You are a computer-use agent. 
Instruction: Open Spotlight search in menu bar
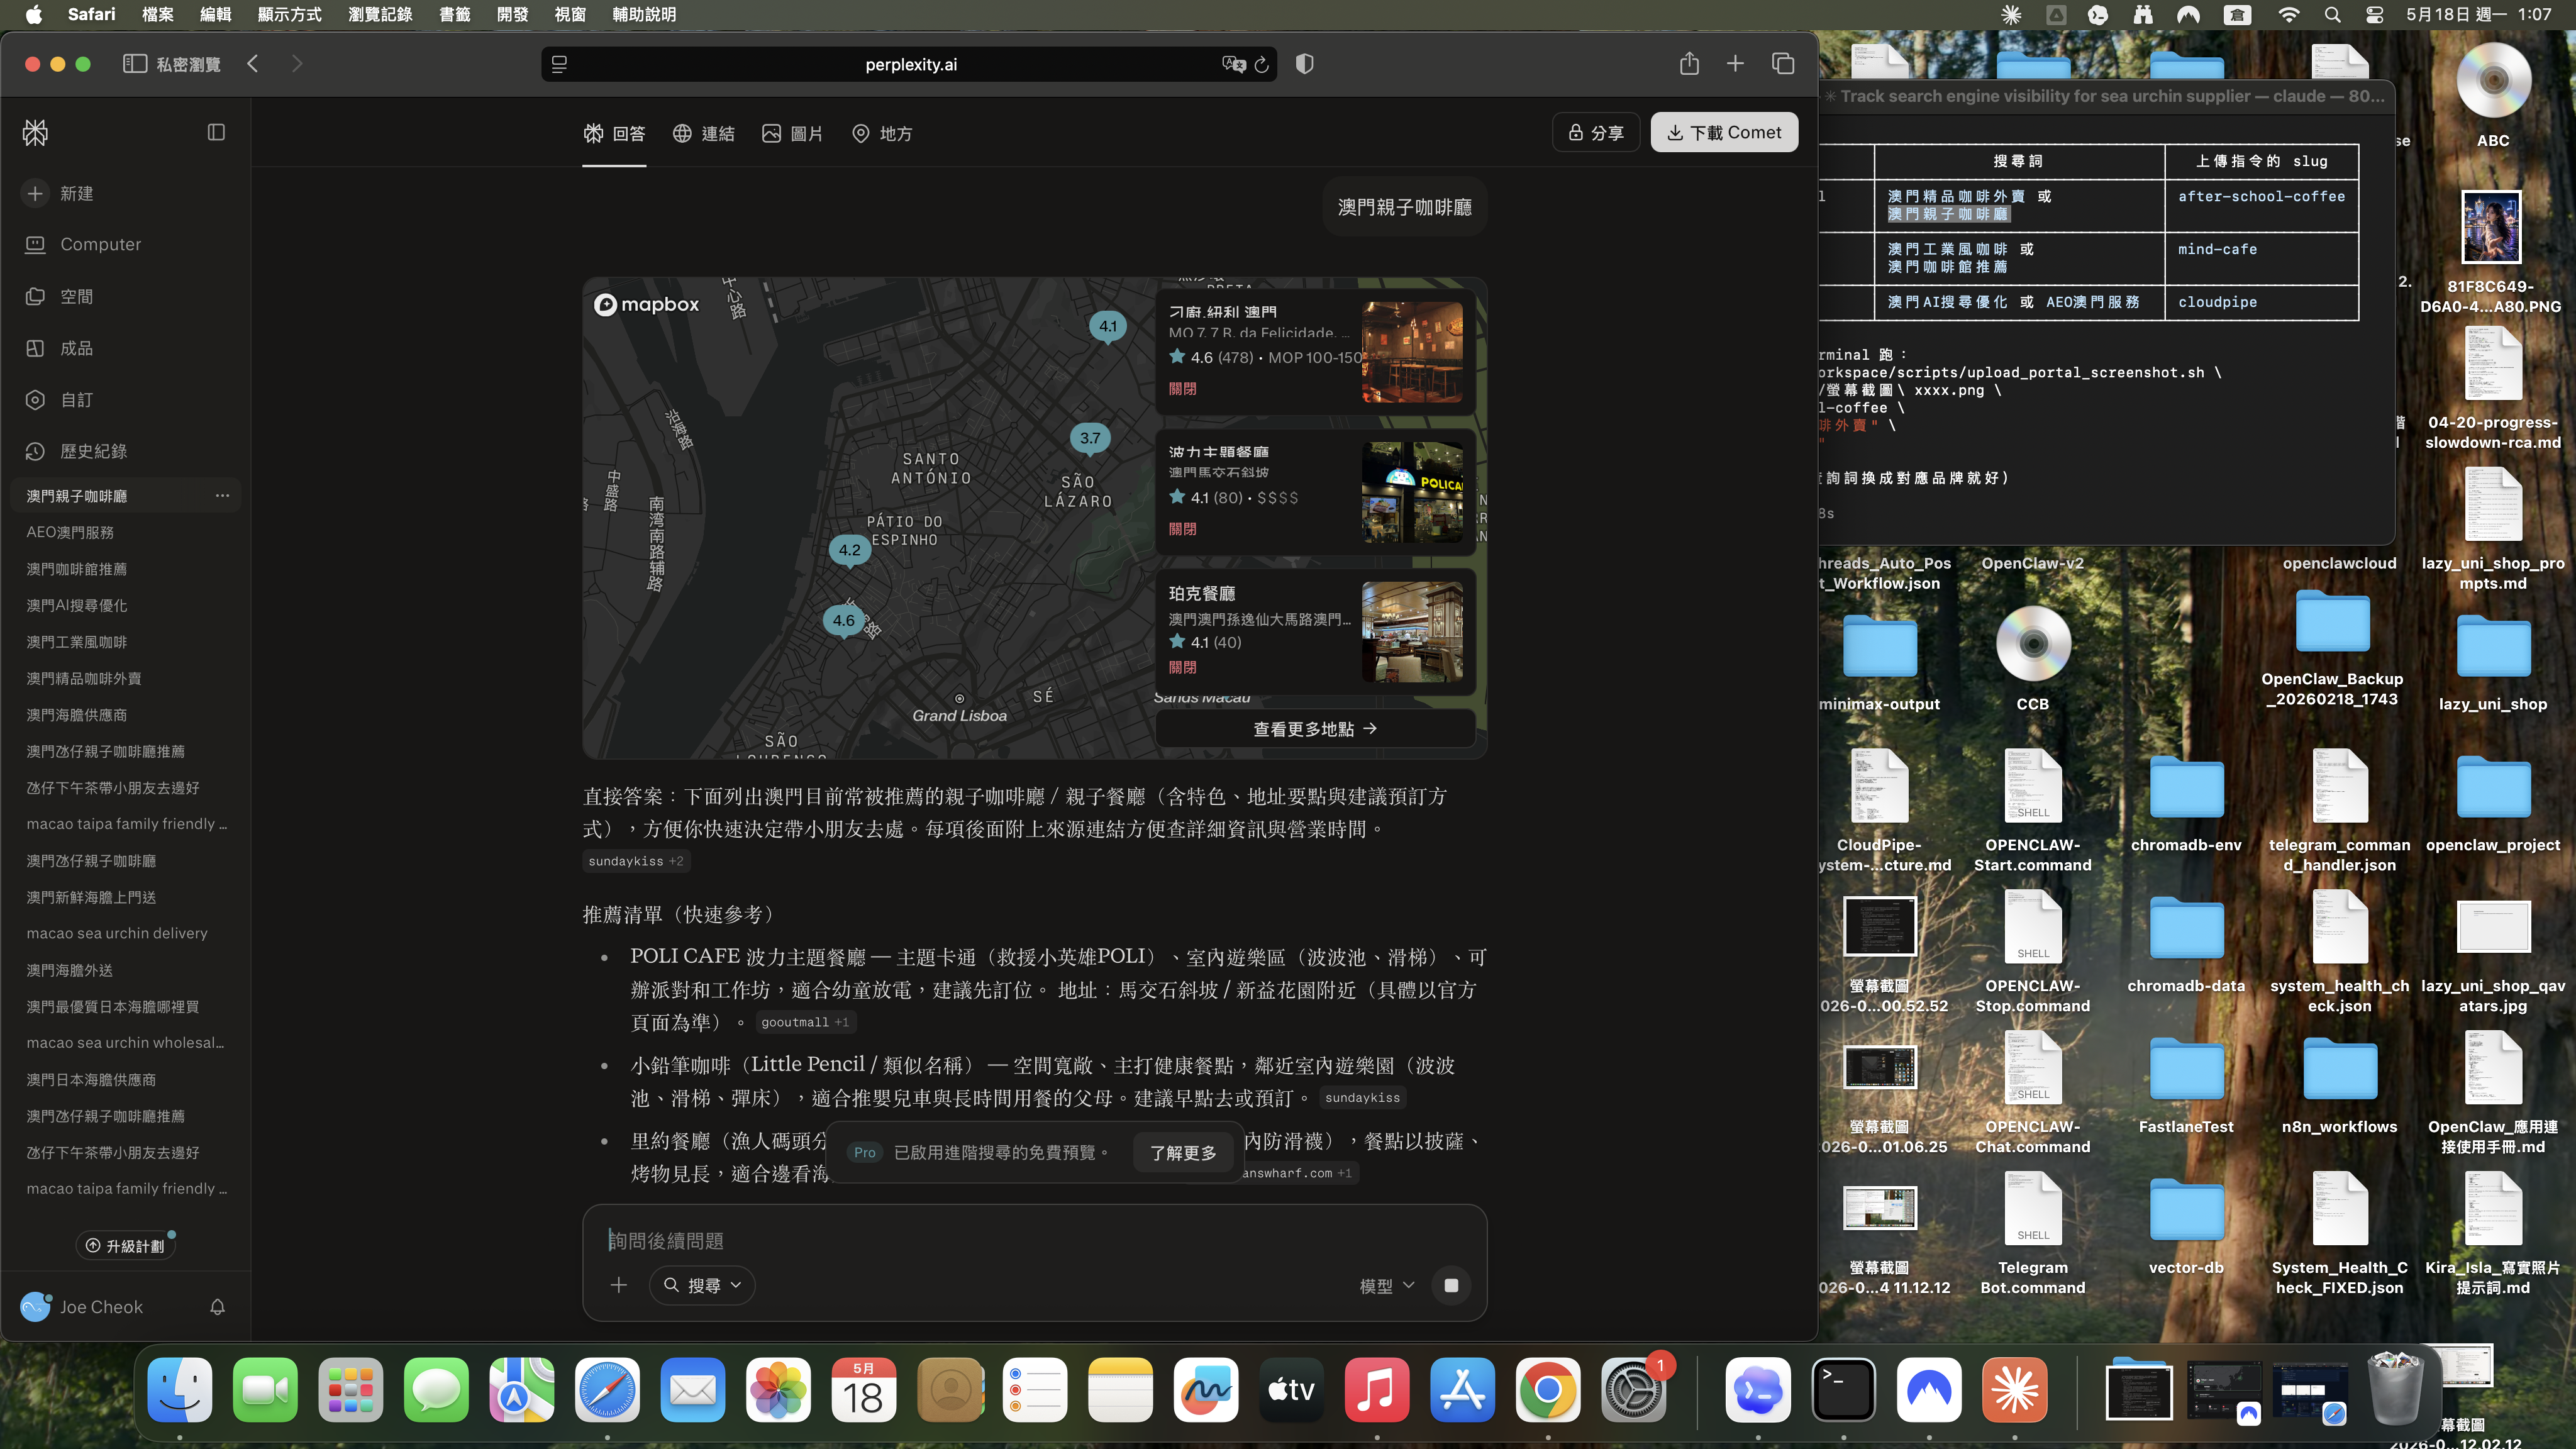tap(2332, 14)
